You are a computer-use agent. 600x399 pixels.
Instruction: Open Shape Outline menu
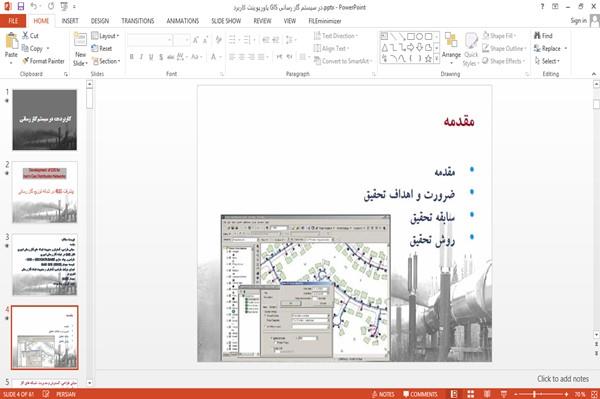pyautogui.click(x=504, y=49)
